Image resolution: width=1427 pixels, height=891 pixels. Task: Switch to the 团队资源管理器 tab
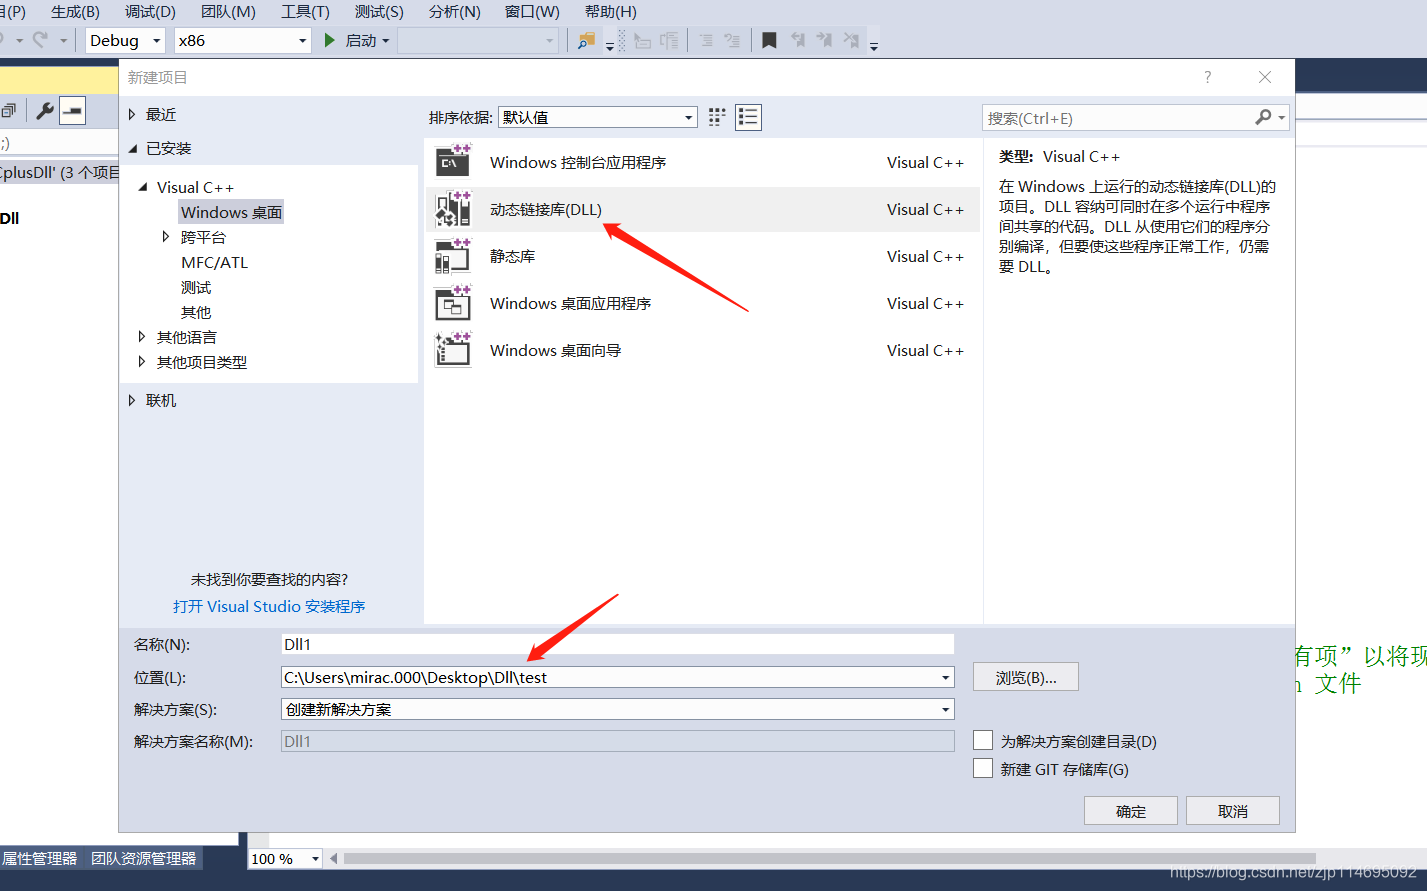143,858
